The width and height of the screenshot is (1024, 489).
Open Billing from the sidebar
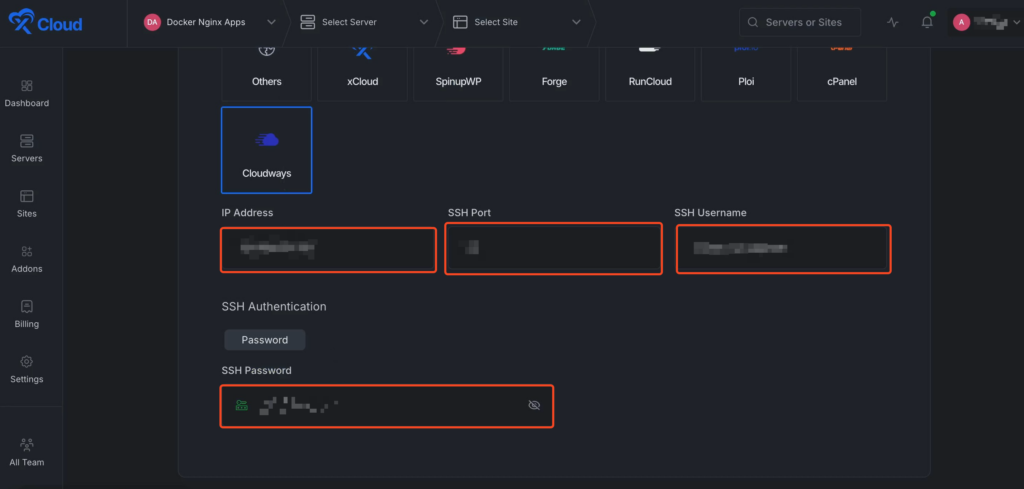tap(27, 314)
